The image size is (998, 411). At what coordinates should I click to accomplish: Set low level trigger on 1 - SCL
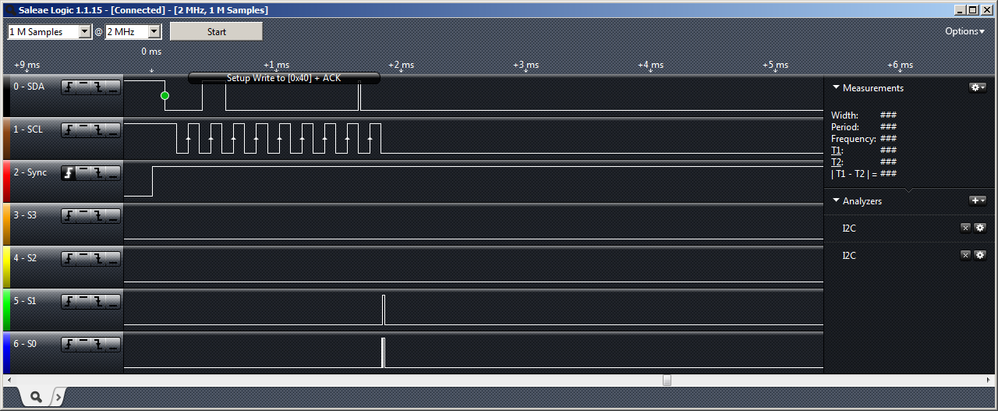113,130
